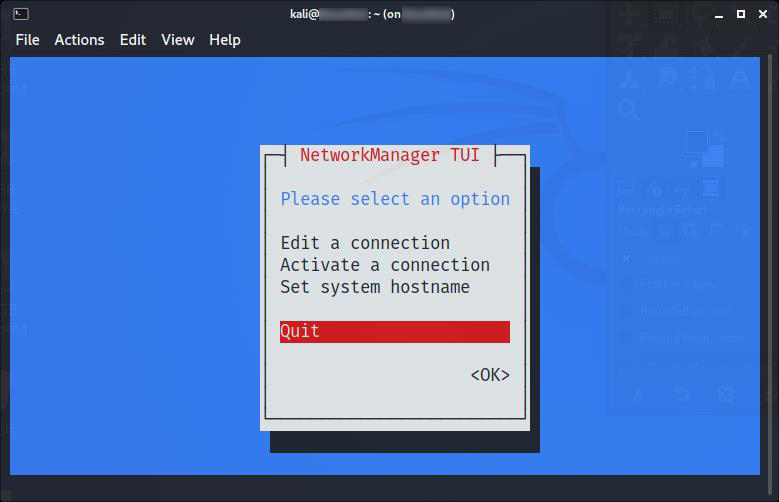Click the terminal icon in title bar

point(21,14)
